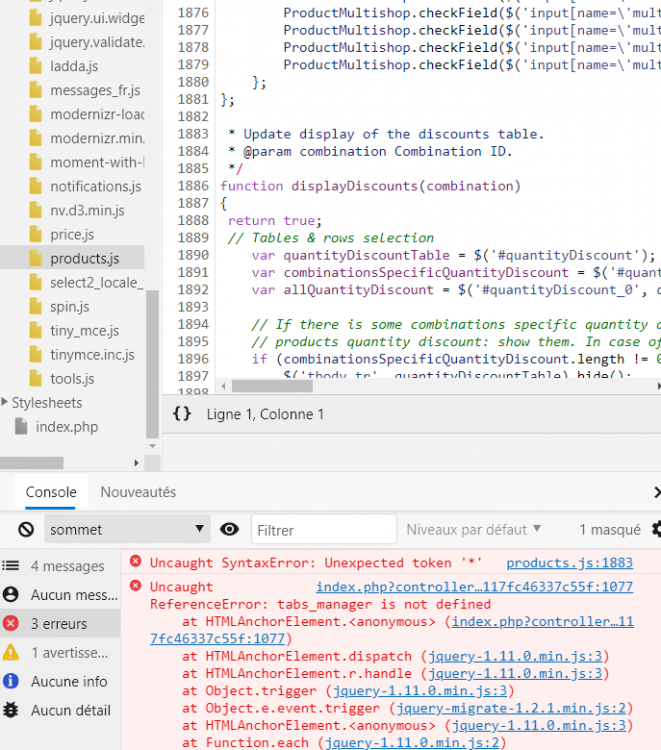Switch to the Console tab
This screenshot has height=750, width=661.
tap(51, 492)
